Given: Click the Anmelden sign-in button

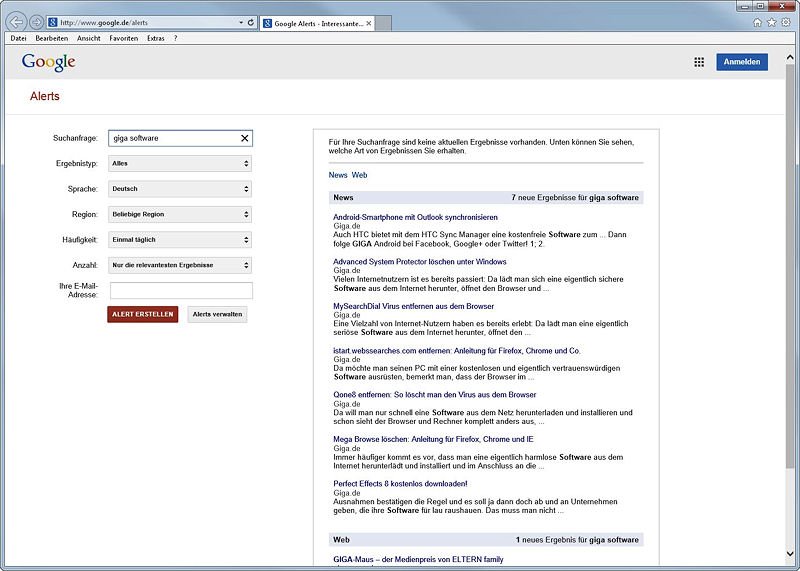Looking at the screenshot, I should 742,62.
